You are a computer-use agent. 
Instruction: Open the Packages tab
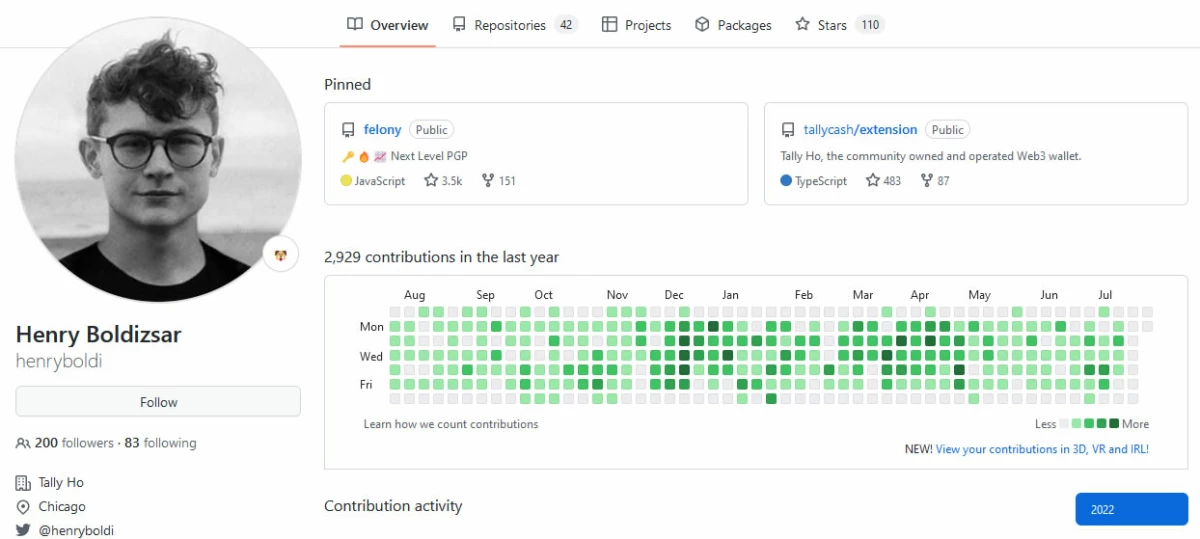click(733, 25)
